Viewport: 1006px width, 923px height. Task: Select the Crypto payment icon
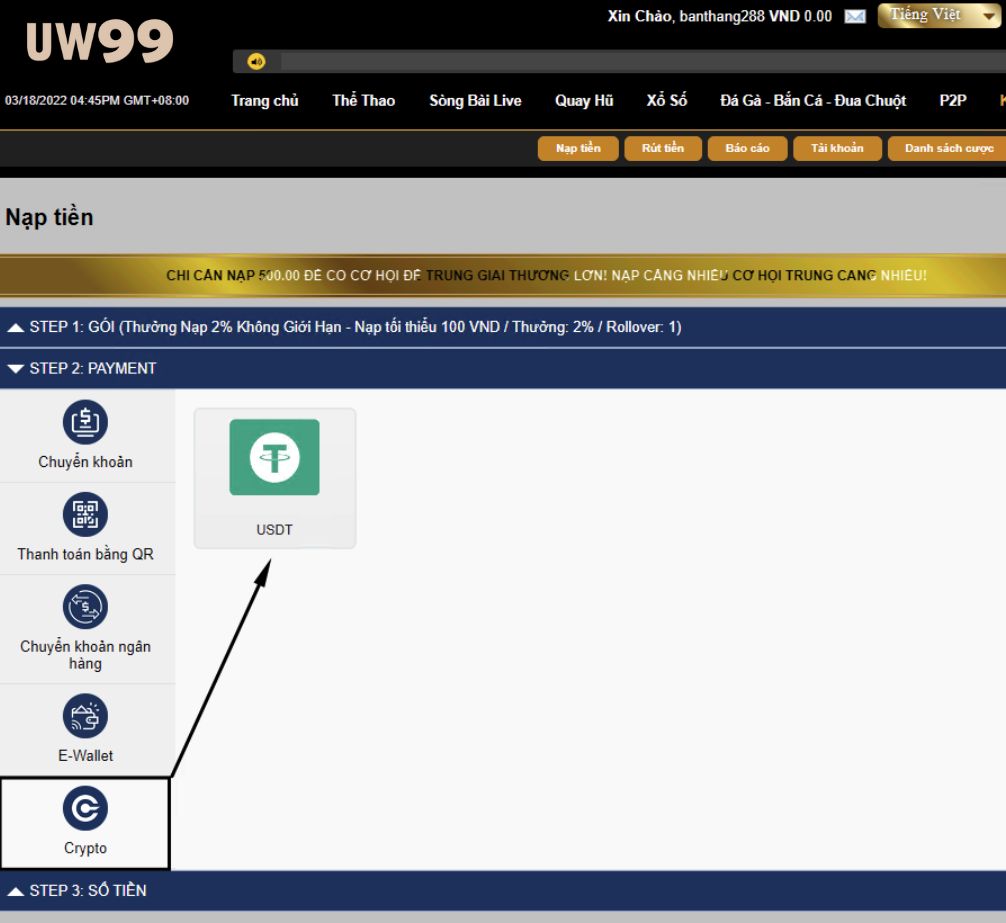click(x=86, y=809)
